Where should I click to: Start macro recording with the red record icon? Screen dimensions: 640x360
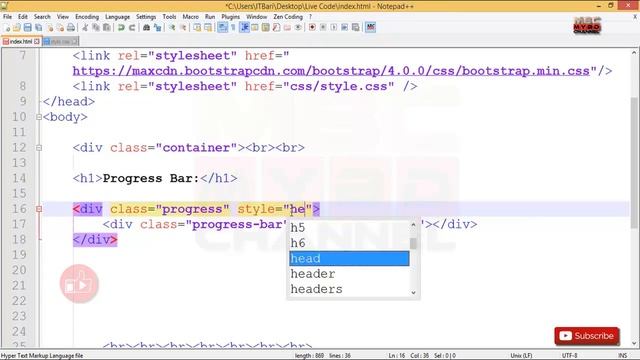click(x=312, y=27)
